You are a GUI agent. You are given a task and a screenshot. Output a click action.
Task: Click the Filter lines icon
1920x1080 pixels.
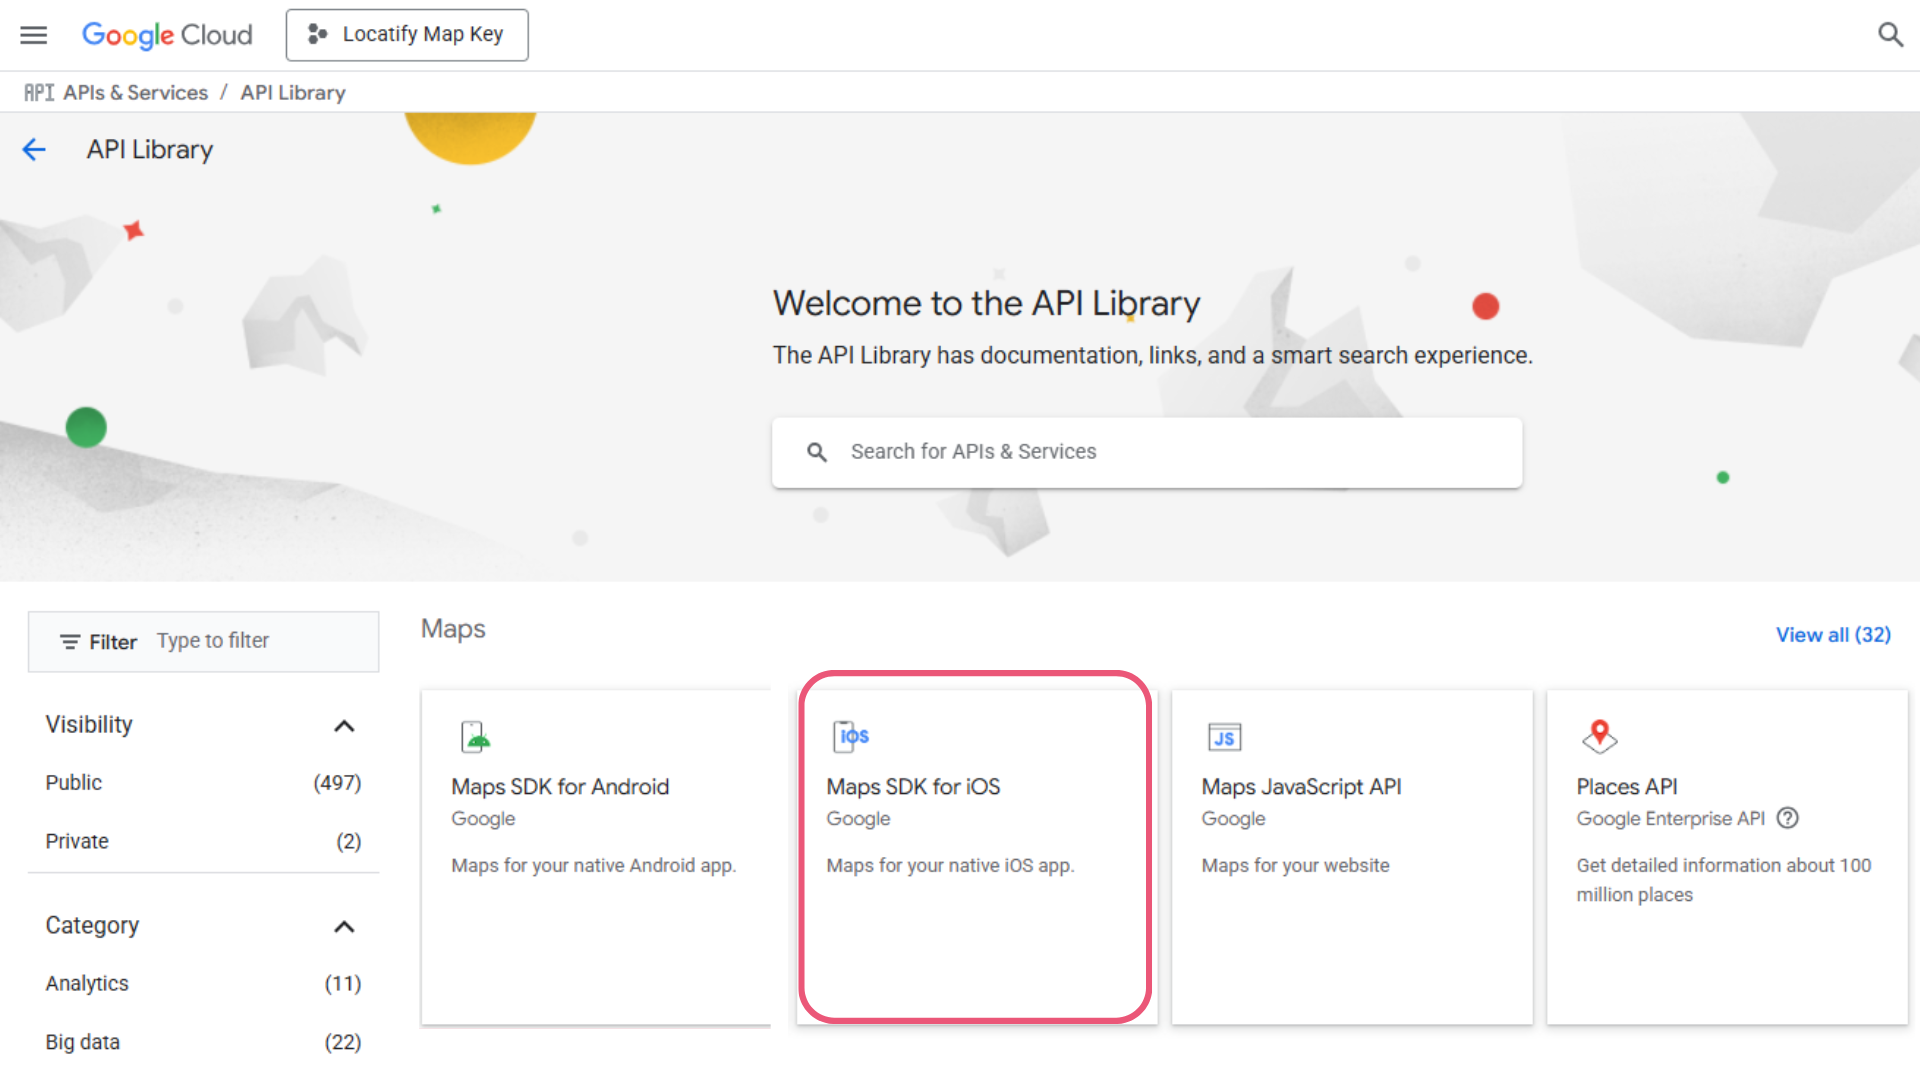click(70, 642)
